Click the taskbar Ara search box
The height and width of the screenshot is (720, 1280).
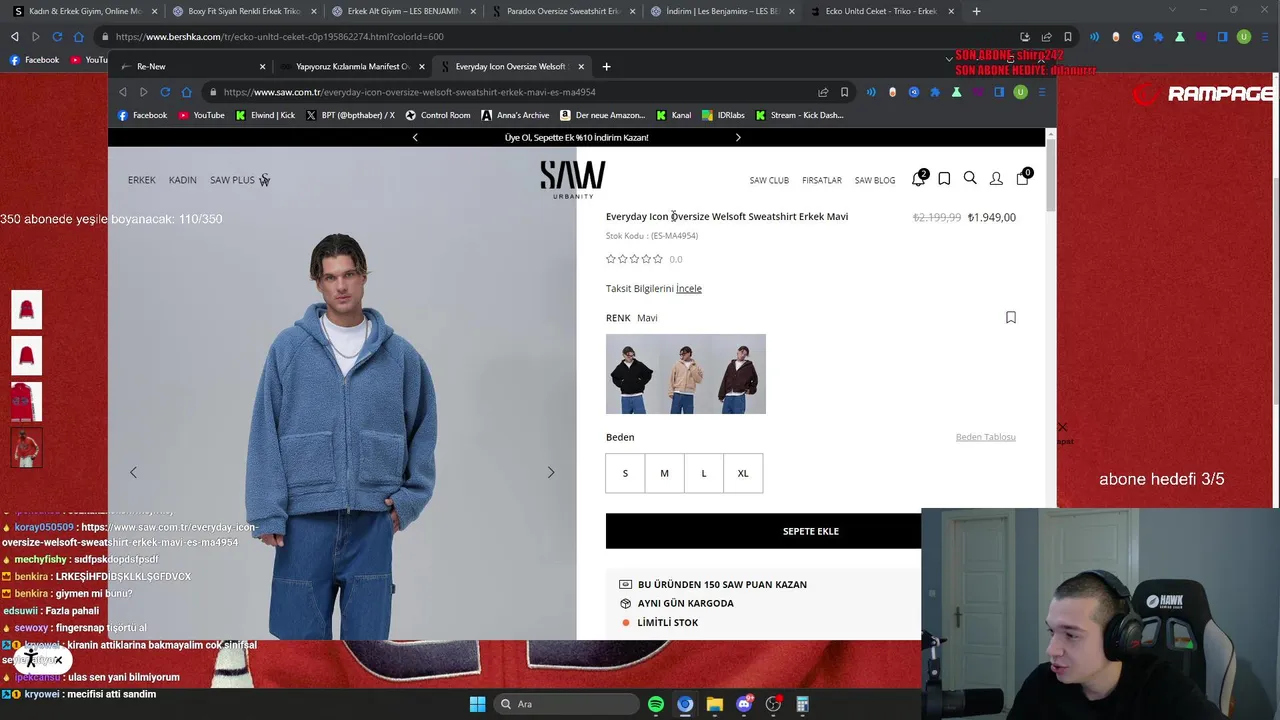coord(567,704)
